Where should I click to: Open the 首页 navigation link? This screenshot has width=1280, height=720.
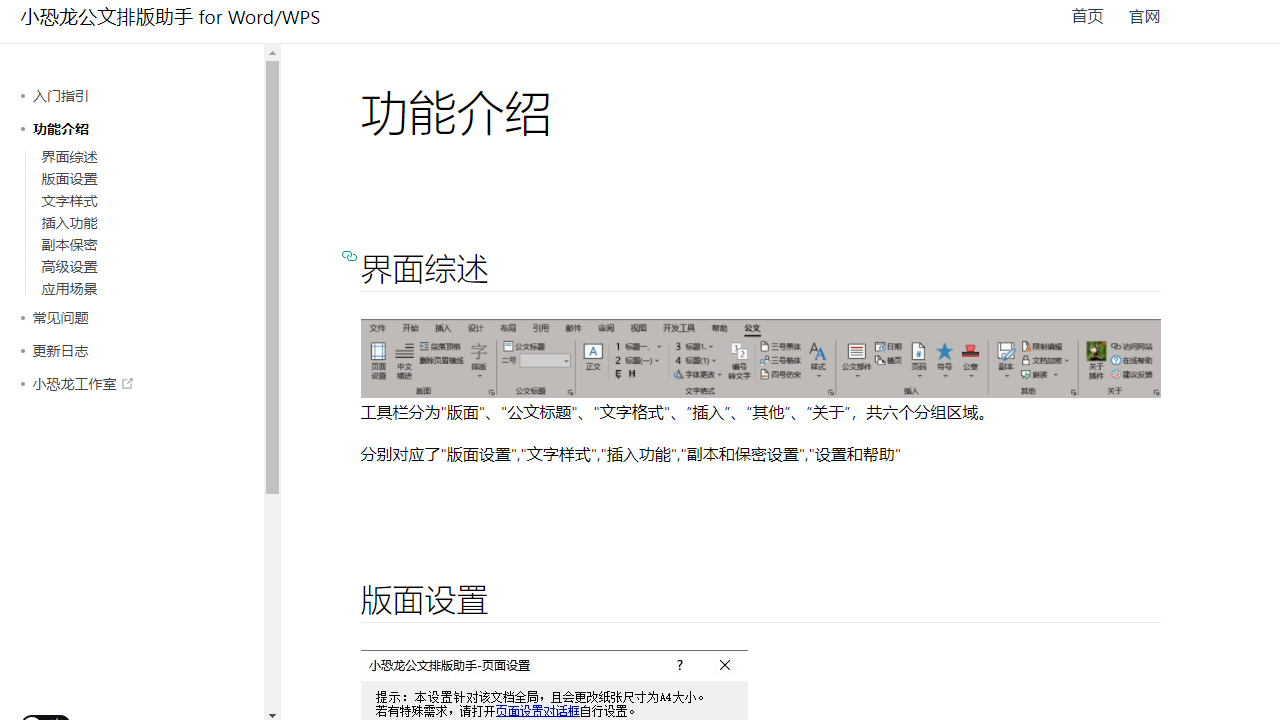tap(1087, 16)
